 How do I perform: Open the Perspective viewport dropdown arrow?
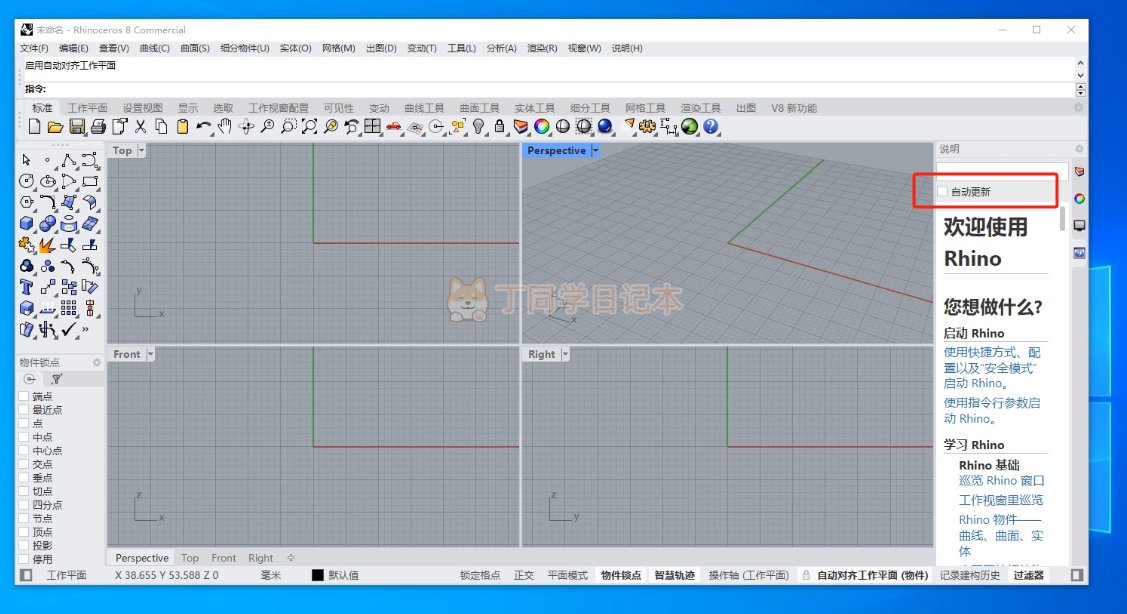595,151
